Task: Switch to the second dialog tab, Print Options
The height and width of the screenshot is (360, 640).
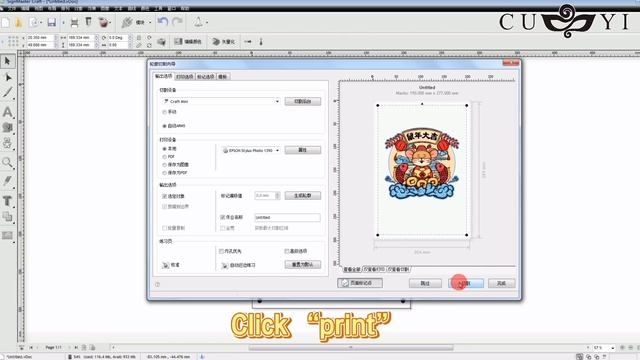Action: [184, 77]
